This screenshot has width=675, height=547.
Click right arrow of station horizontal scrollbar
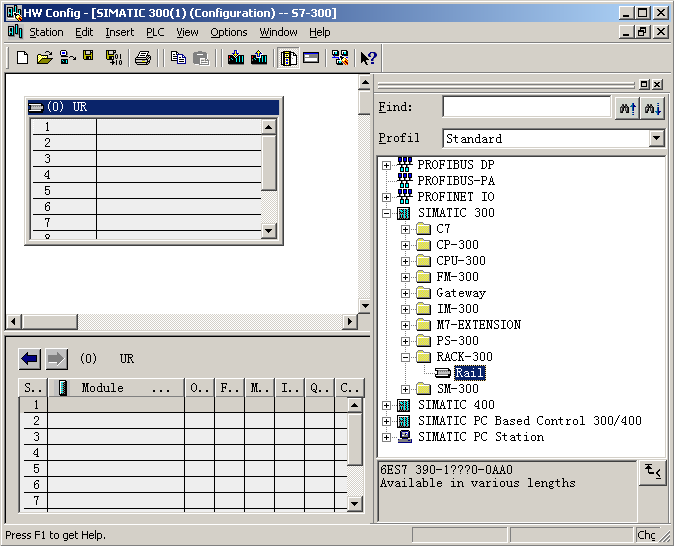350,321
